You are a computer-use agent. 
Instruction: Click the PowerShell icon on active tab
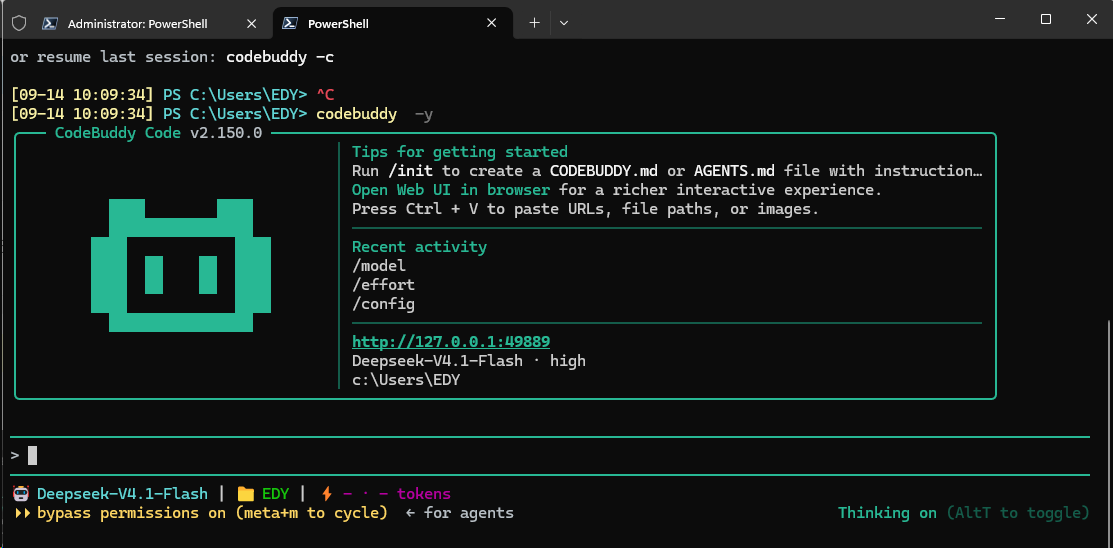pyautogui.click(x=290, y=23)
